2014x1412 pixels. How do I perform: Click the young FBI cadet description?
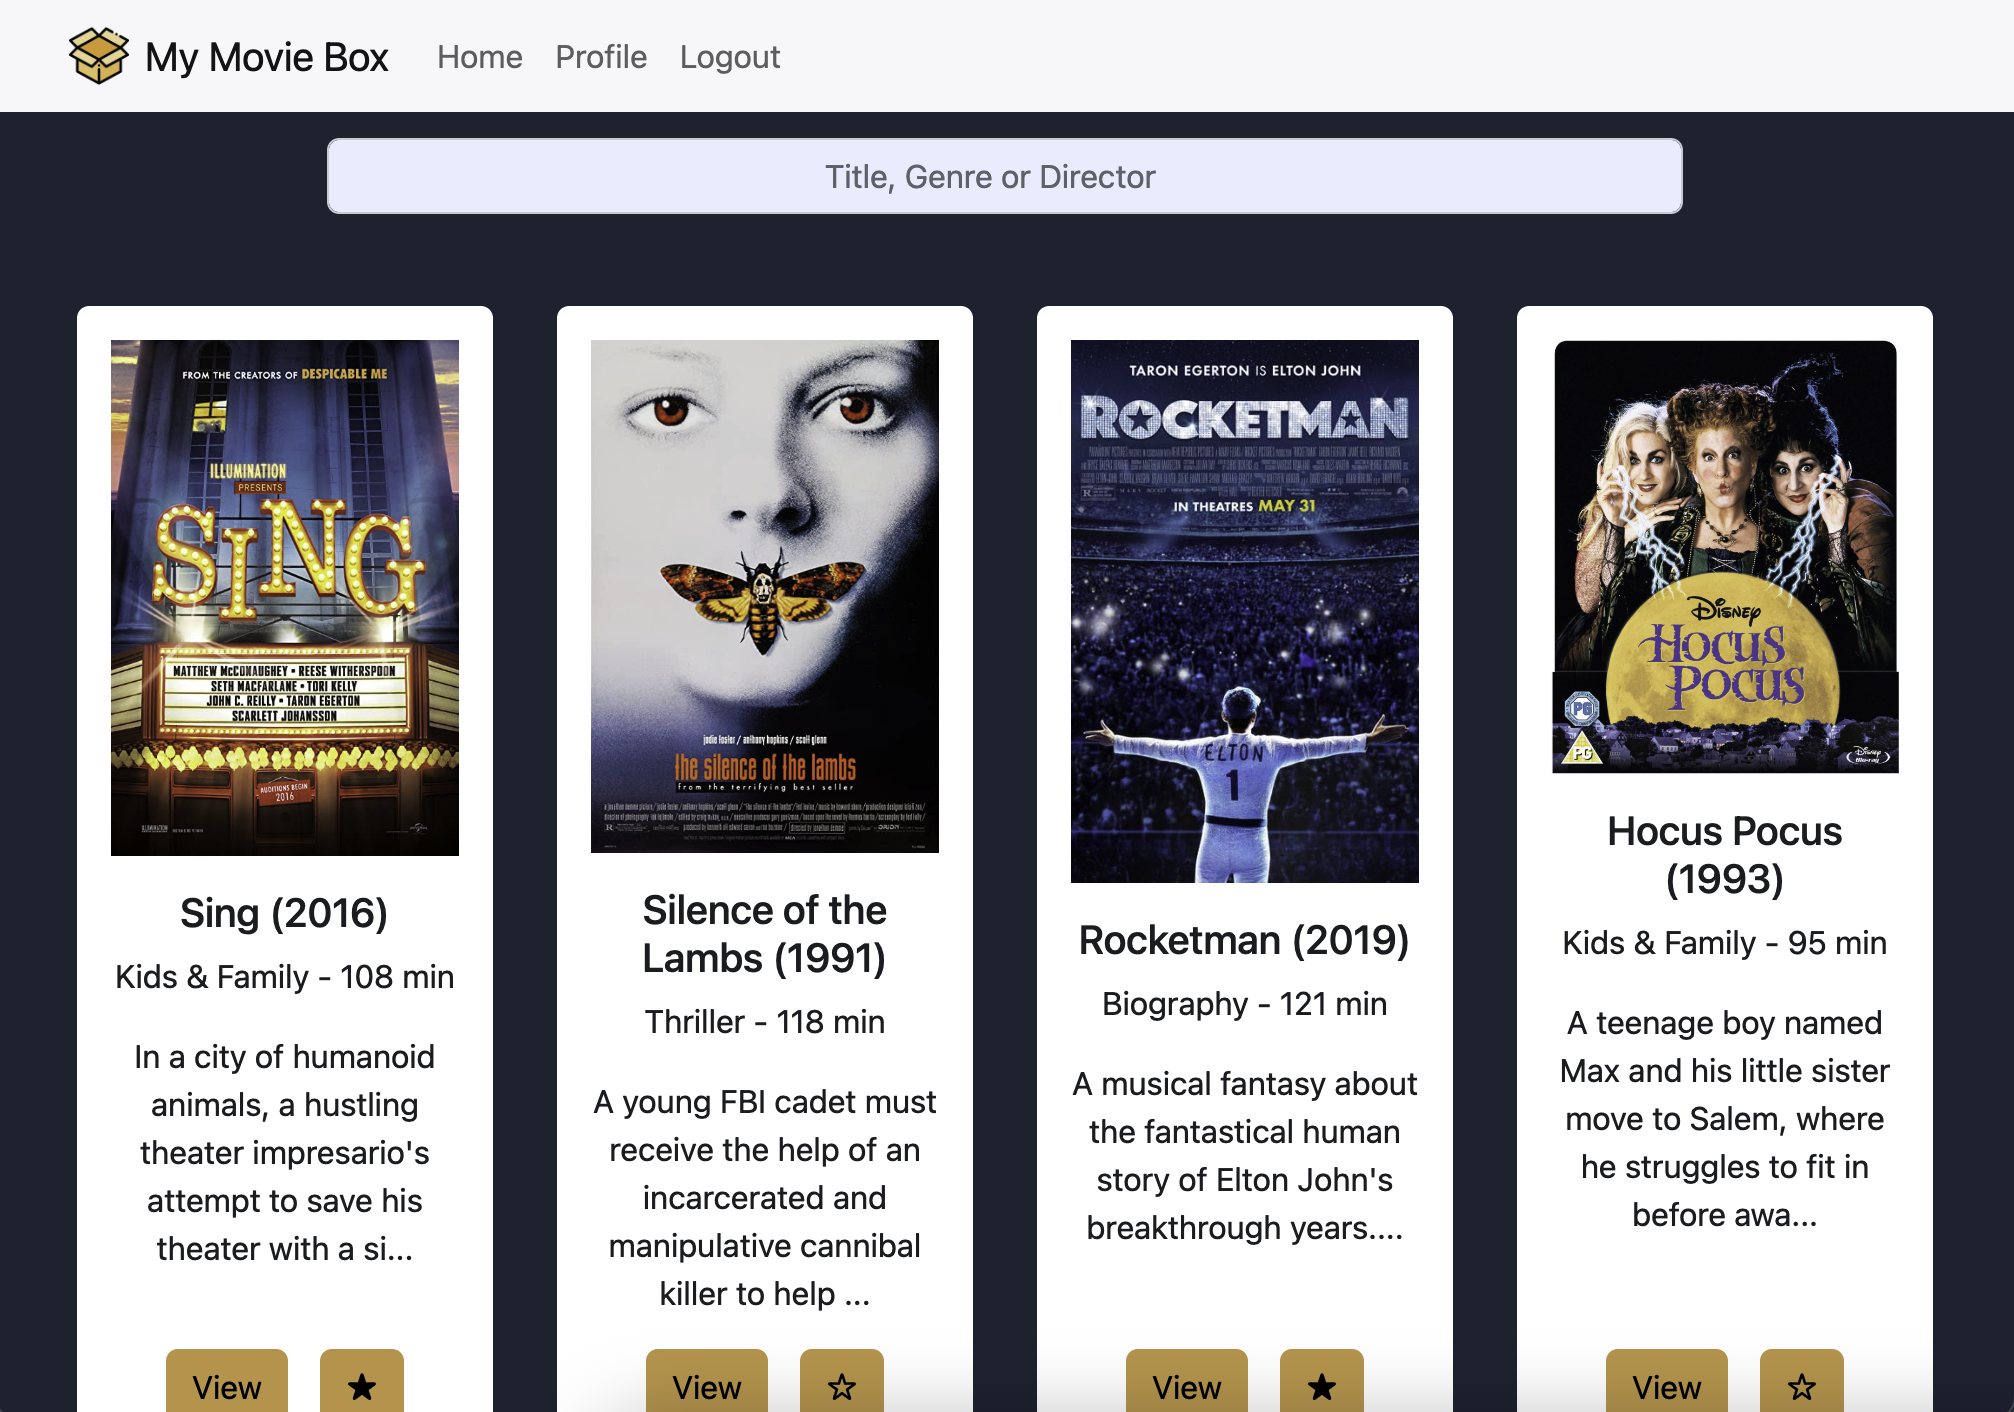pos(764,1198)
